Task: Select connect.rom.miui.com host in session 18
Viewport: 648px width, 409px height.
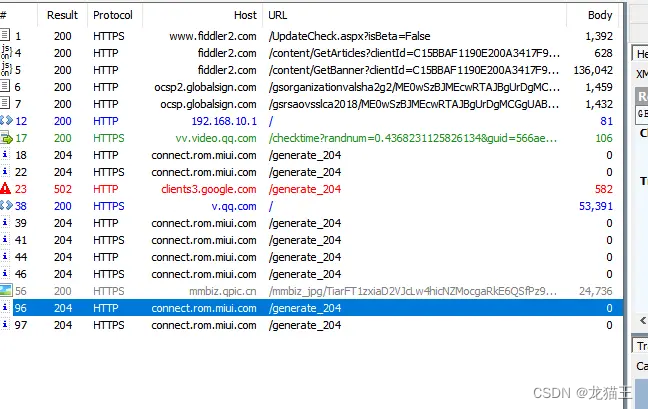Action: [204, 155]
